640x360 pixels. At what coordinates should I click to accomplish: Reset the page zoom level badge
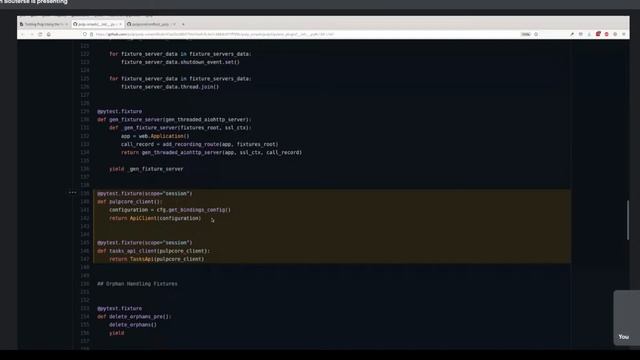click(x=526, y=34)
